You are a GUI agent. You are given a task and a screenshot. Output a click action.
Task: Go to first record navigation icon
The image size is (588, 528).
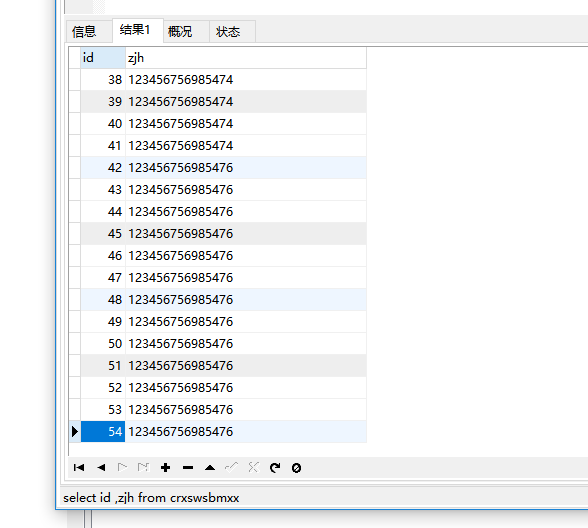(79, 468)
